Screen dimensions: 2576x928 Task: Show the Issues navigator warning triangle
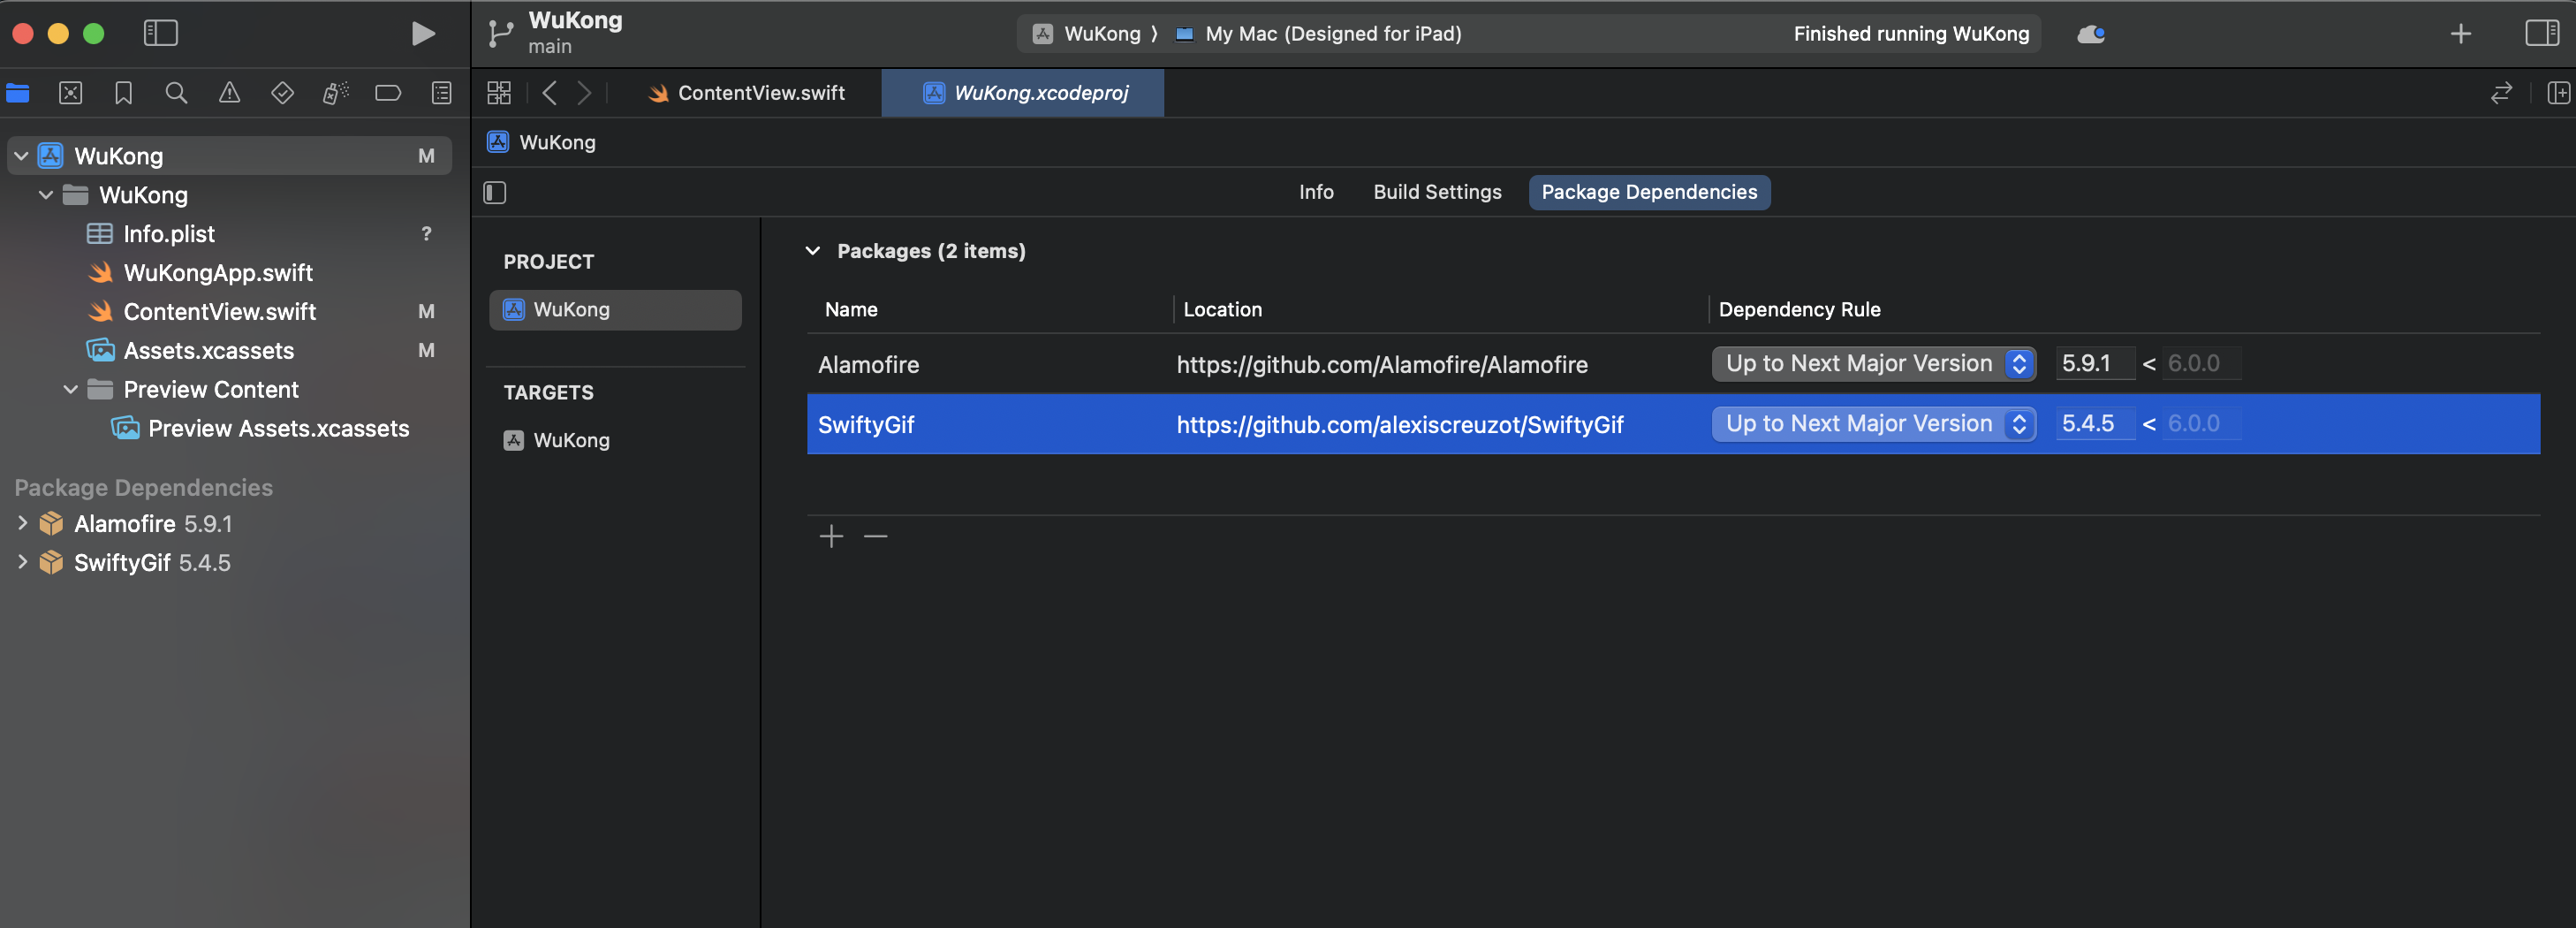[x=229, y=93]
